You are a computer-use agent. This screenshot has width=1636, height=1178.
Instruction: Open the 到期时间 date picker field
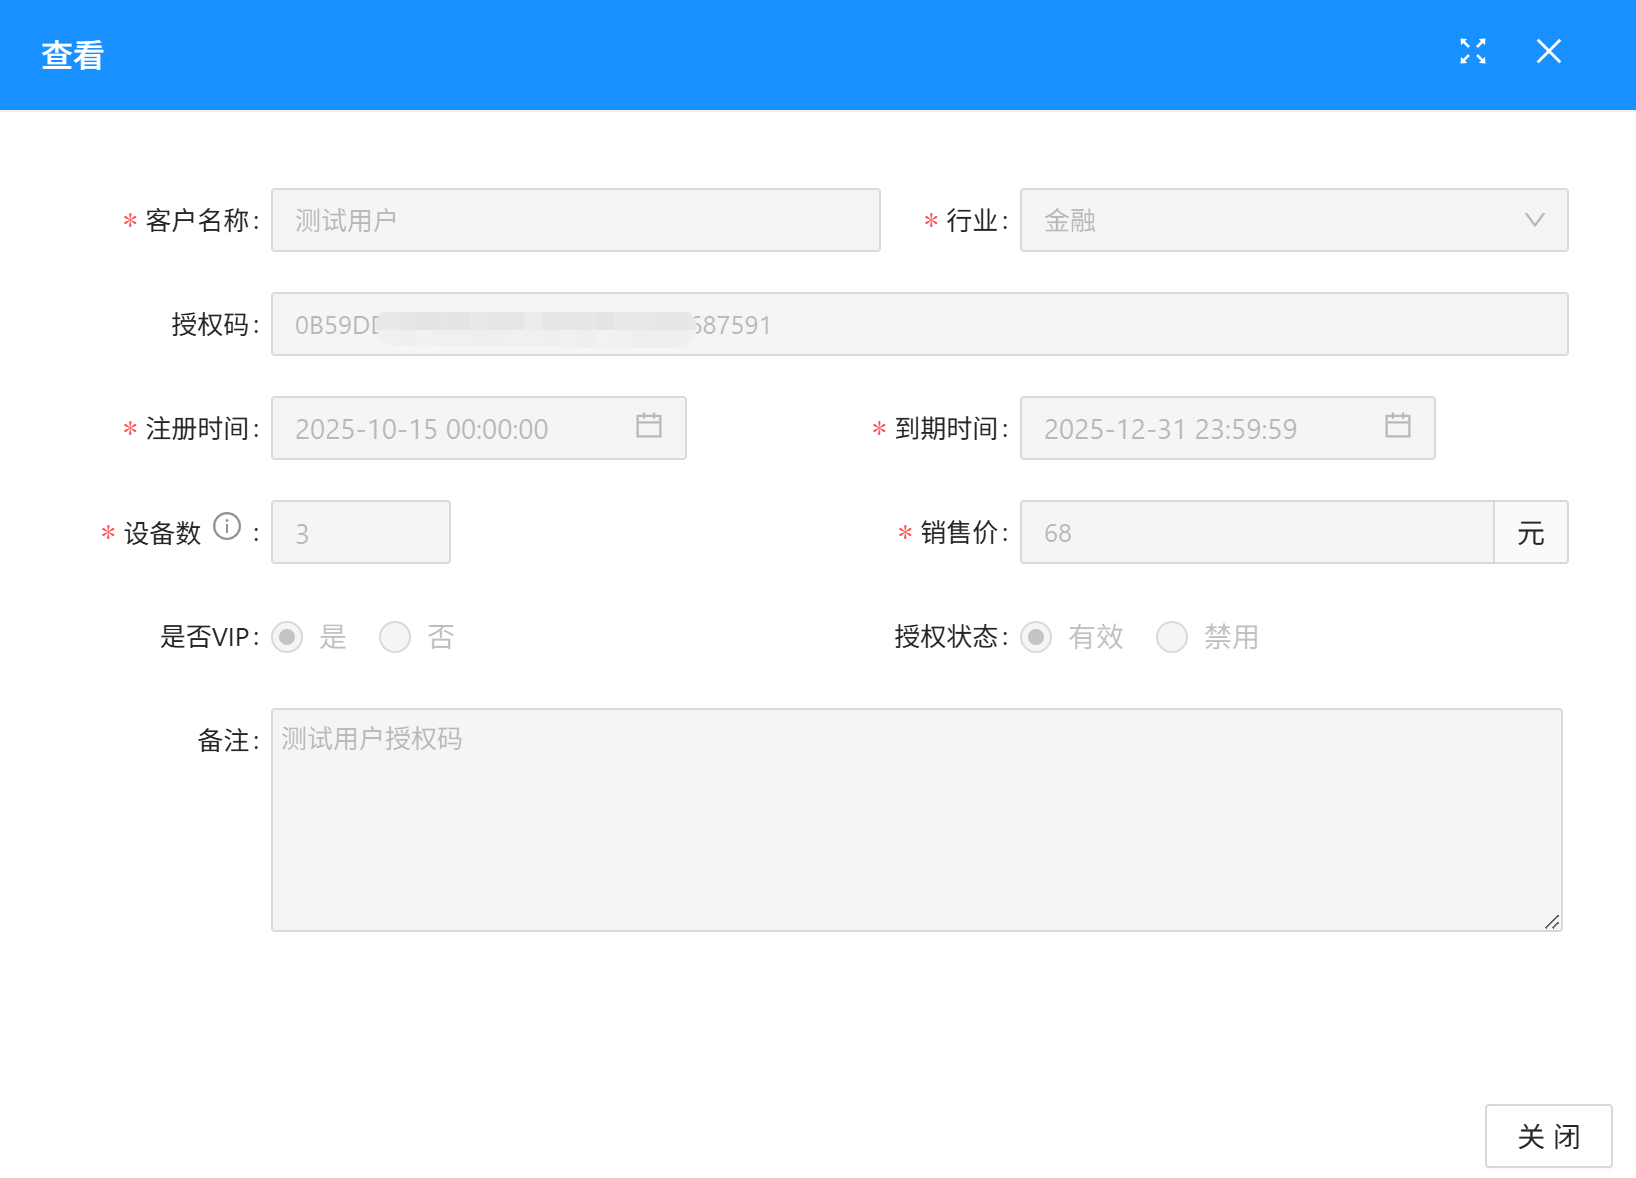click(x=1200, y=428)
